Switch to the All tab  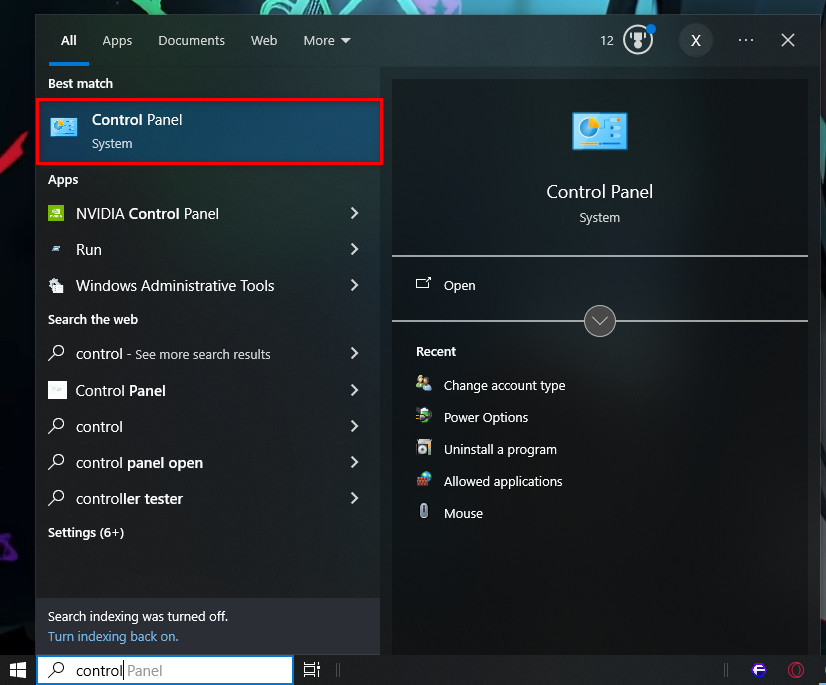(68, 41)
